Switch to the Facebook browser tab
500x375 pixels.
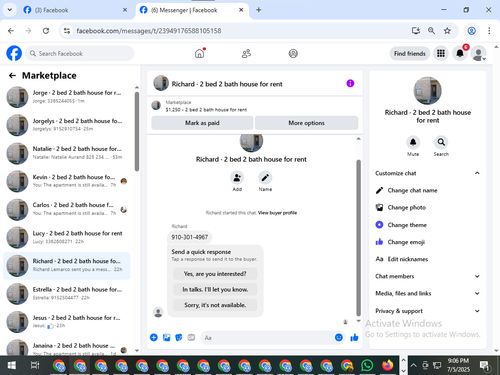coord(75,10)
